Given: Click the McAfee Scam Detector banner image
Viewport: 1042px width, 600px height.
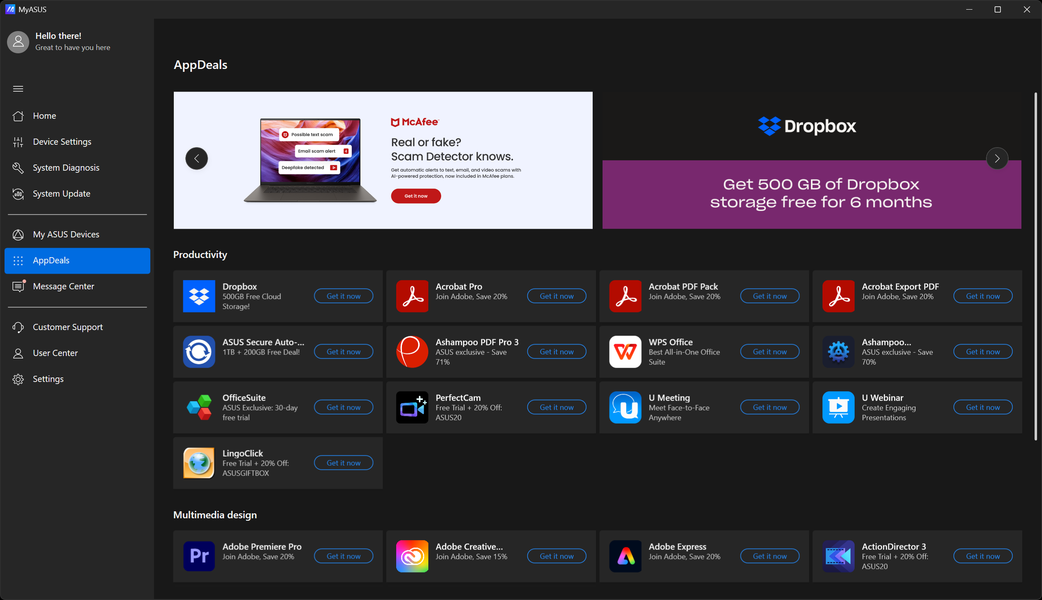Looking at the screenshot, I should point(383,160).
